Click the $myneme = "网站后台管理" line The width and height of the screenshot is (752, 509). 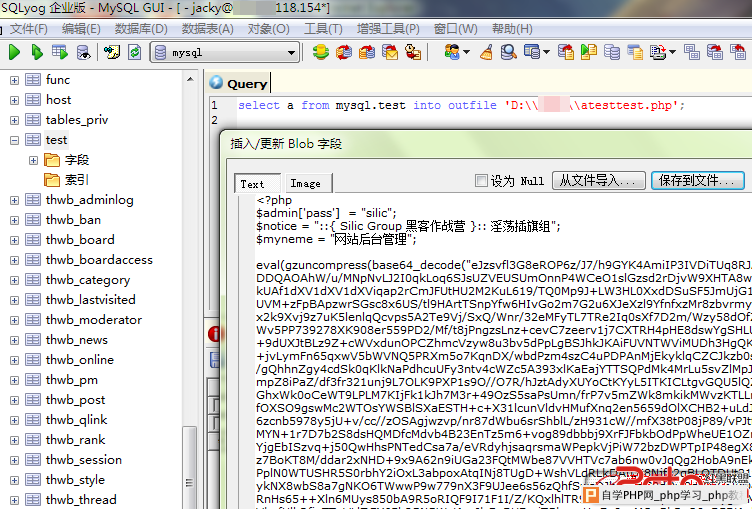click(x=336, y=239)
